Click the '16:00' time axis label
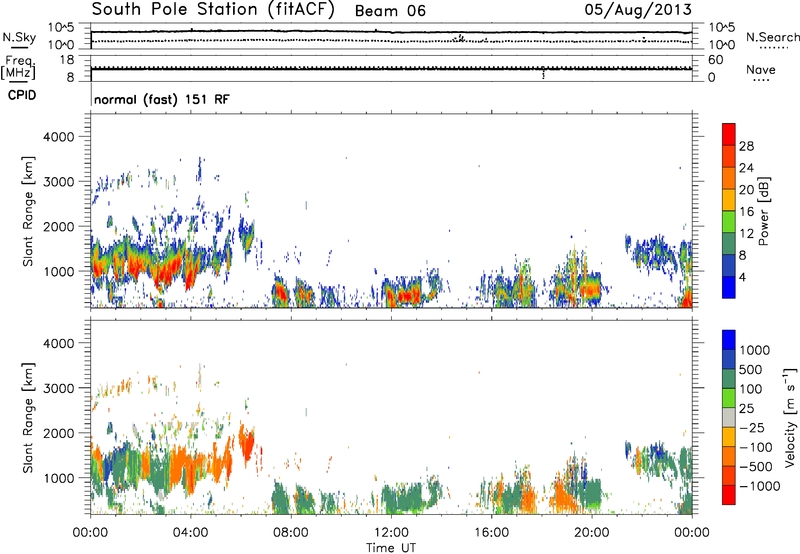Screen dimensions: 800x554 491,533
